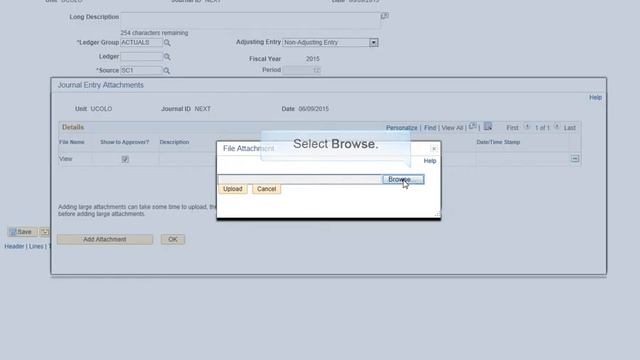The height and width of the screenshot is (360, 640).
Task: Click the Description column header
Action: click(x=174, y=142)
